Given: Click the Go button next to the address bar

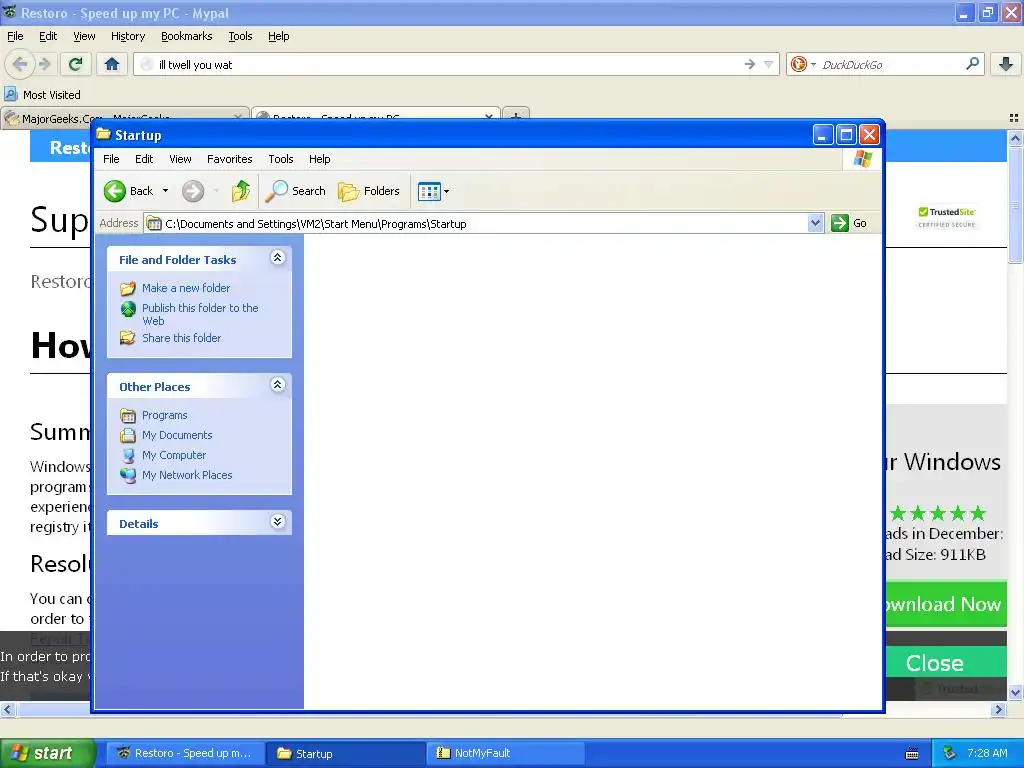Looking at the screenshot, I should (x=849, y=223).
